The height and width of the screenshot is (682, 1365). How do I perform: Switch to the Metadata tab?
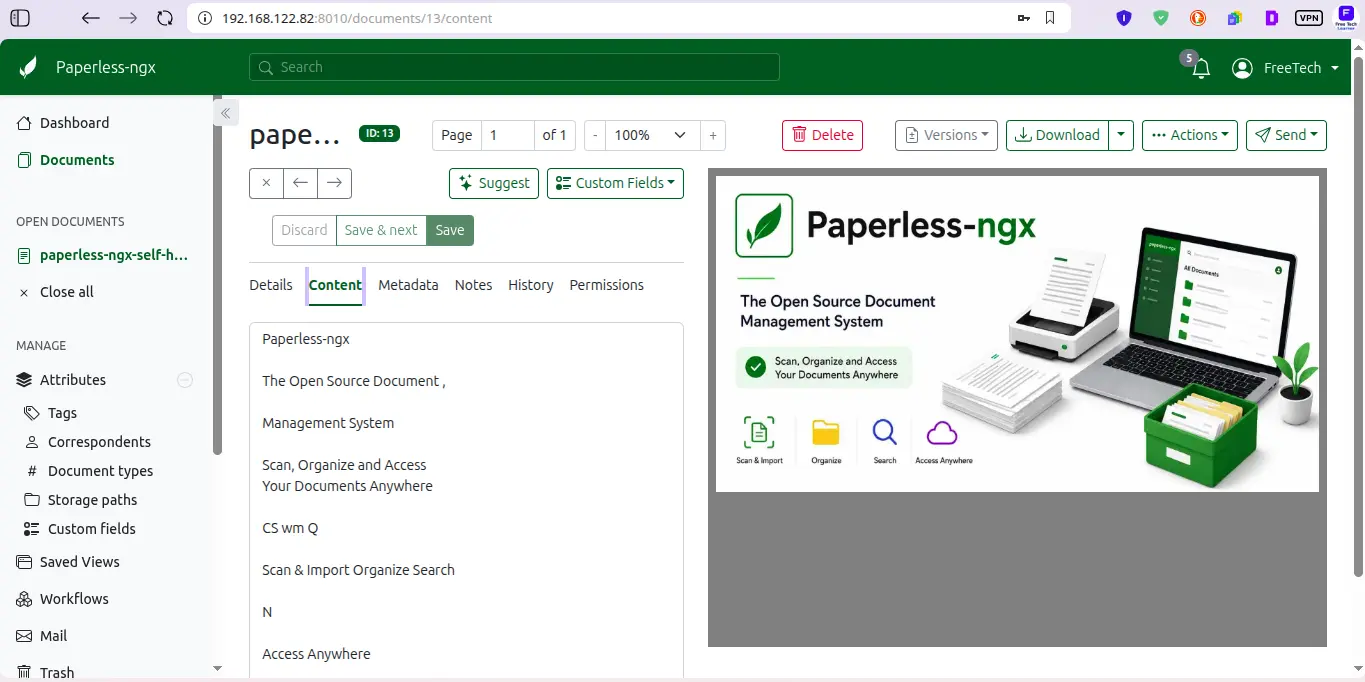click(408, 285)
